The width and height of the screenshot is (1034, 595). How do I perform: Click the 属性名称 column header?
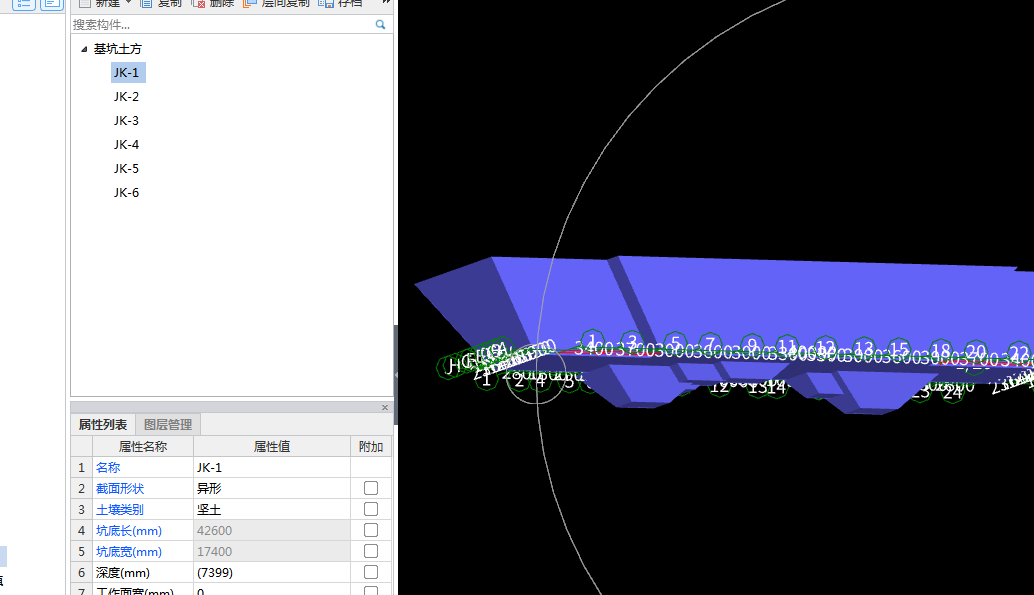click(x=142, y=447)
